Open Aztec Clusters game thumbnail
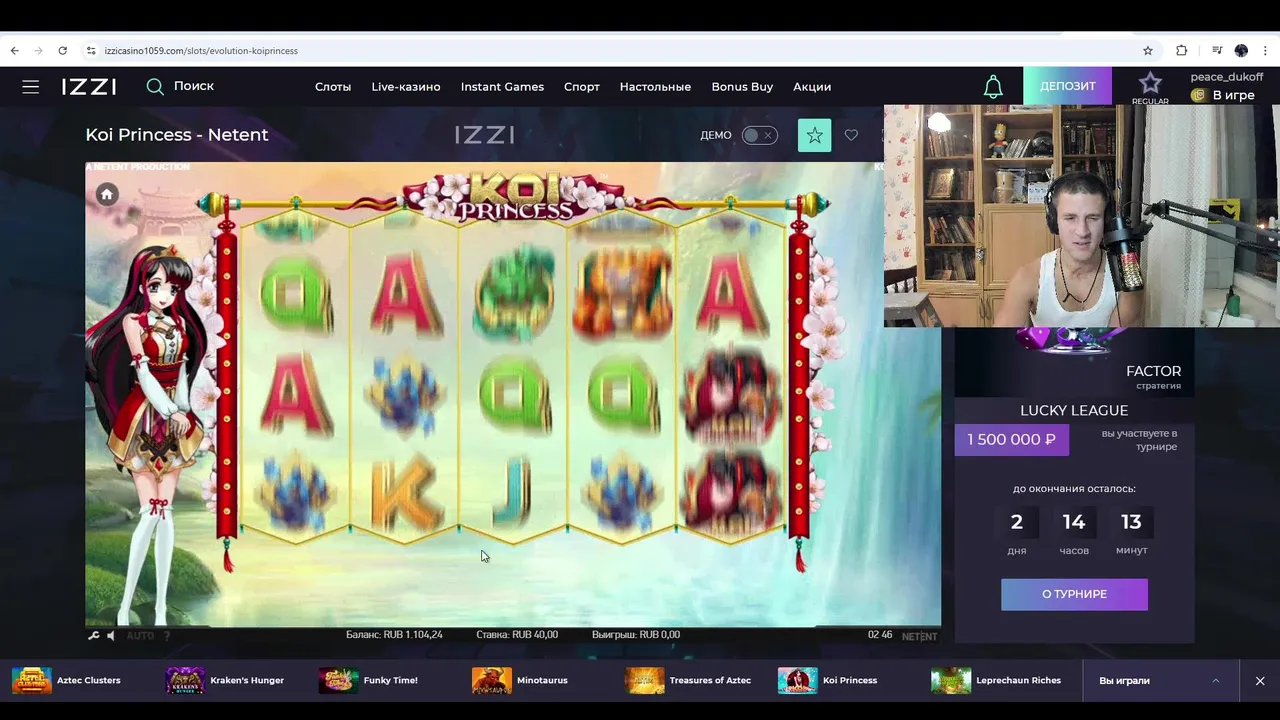 pyautogui.click(x=32, y=680)
